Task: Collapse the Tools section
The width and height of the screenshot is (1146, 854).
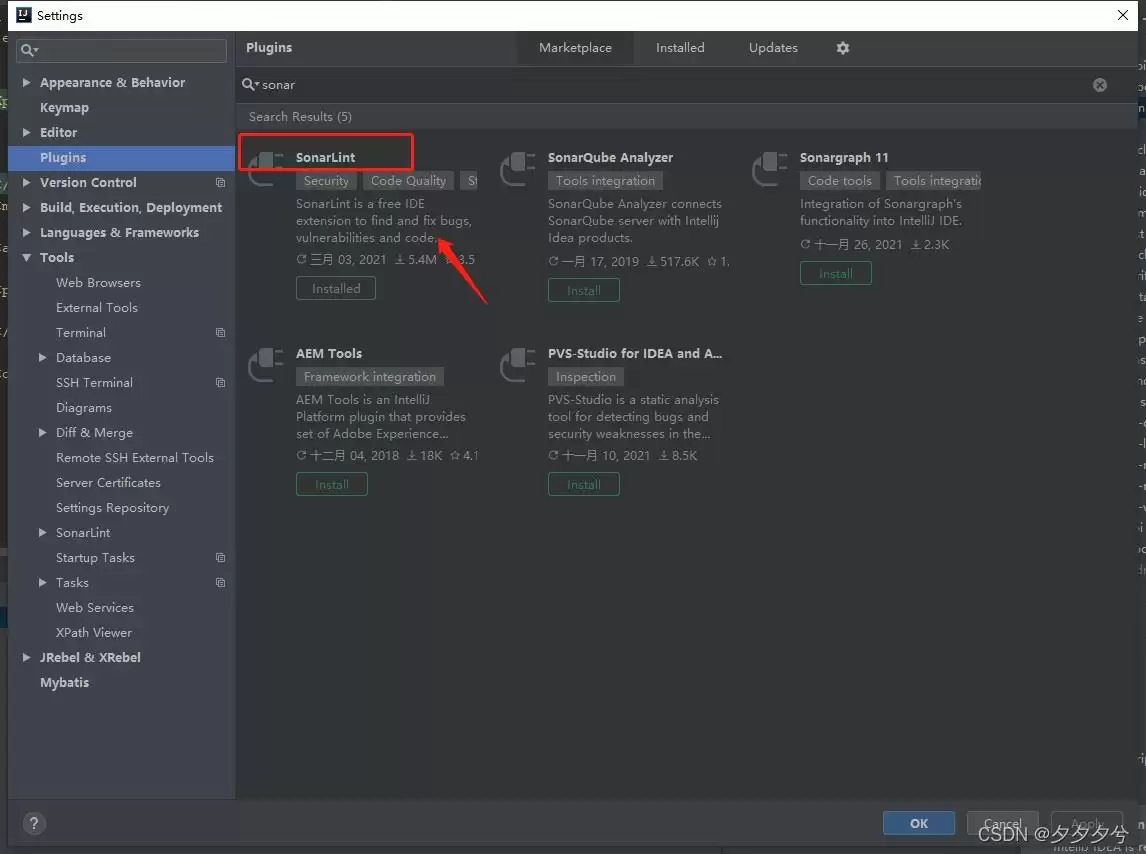Action: [26, 257]
